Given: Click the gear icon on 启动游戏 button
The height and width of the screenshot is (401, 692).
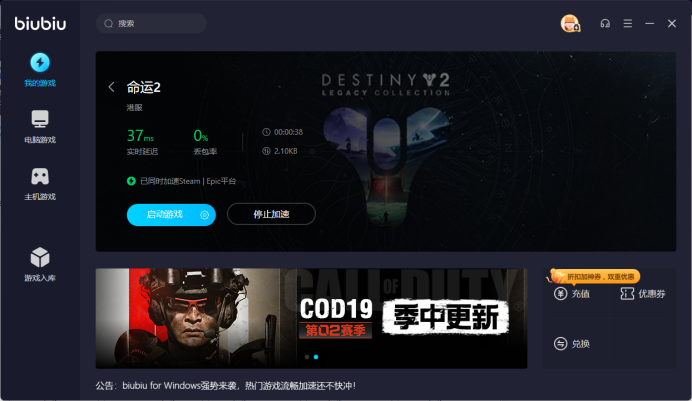Looking at the screenshot, I should [204, 215].
